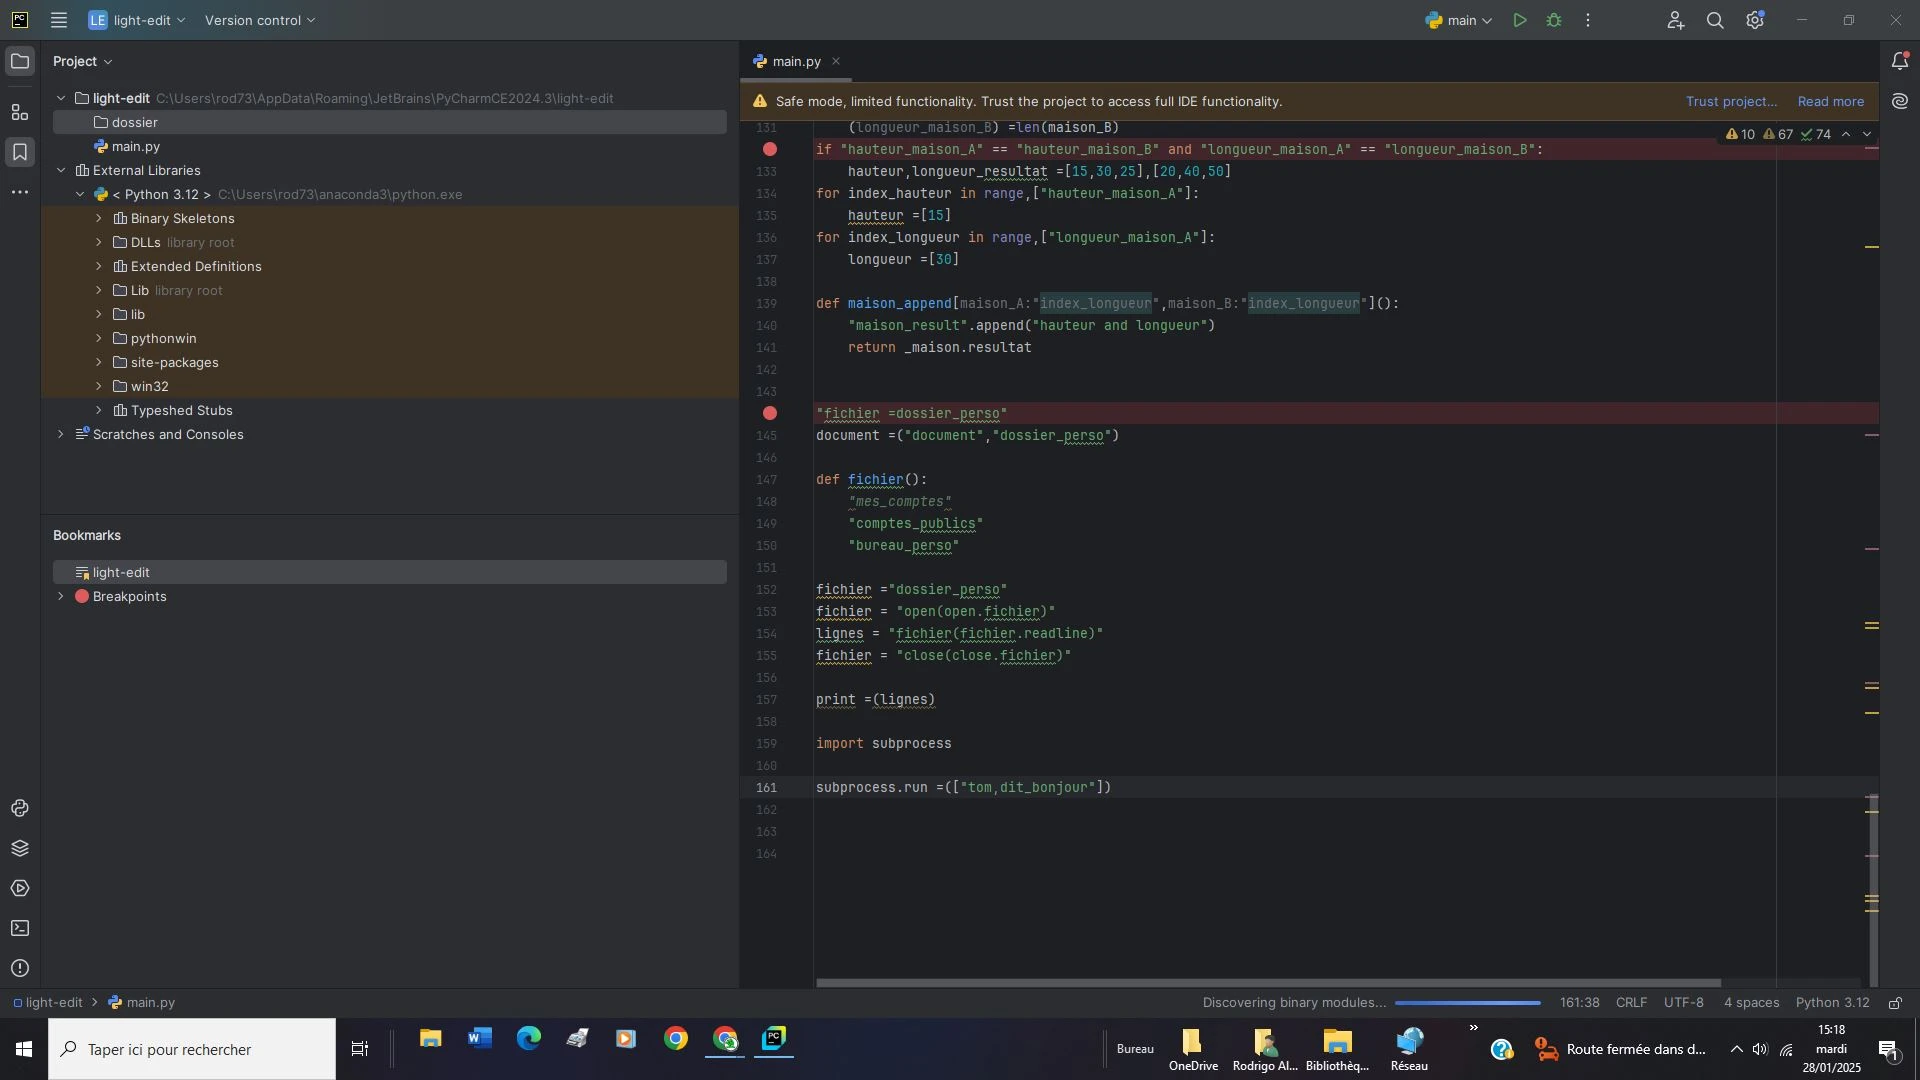Open the Python Console tool window
The width and height of the screenshot is (1920, 1080).
(19, 808)
